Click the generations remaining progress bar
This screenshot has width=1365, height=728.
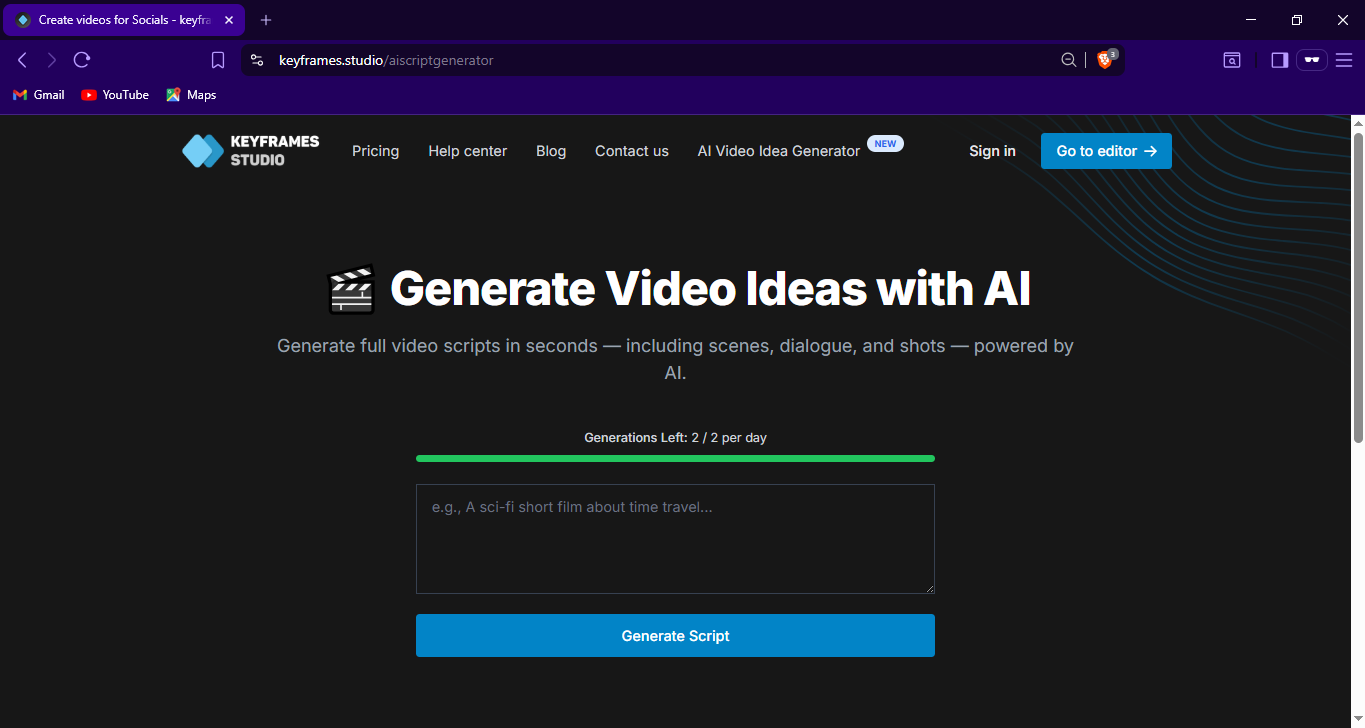[675, 458]
